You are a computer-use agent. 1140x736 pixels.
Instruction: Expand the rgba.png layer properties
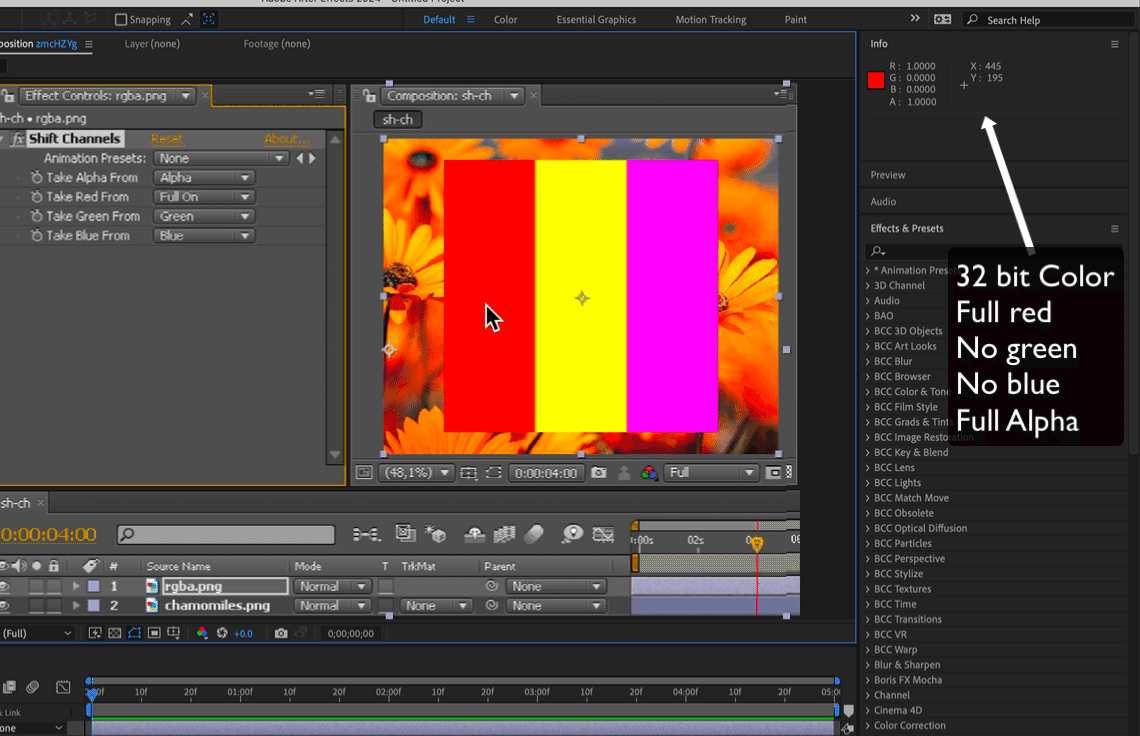(76, 586)
